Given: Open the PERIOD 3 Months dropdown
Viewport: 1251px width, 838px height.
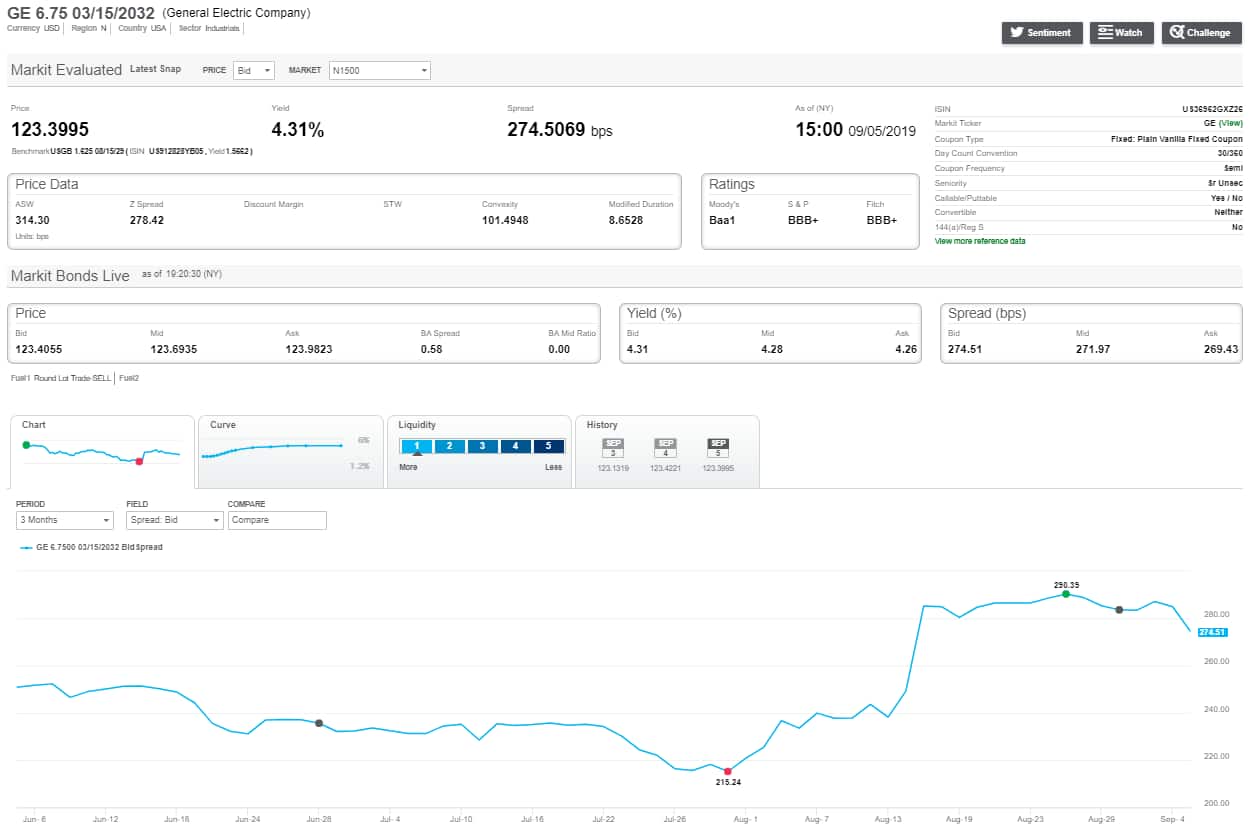Looking at the screenshot, I should click(65, 520).
